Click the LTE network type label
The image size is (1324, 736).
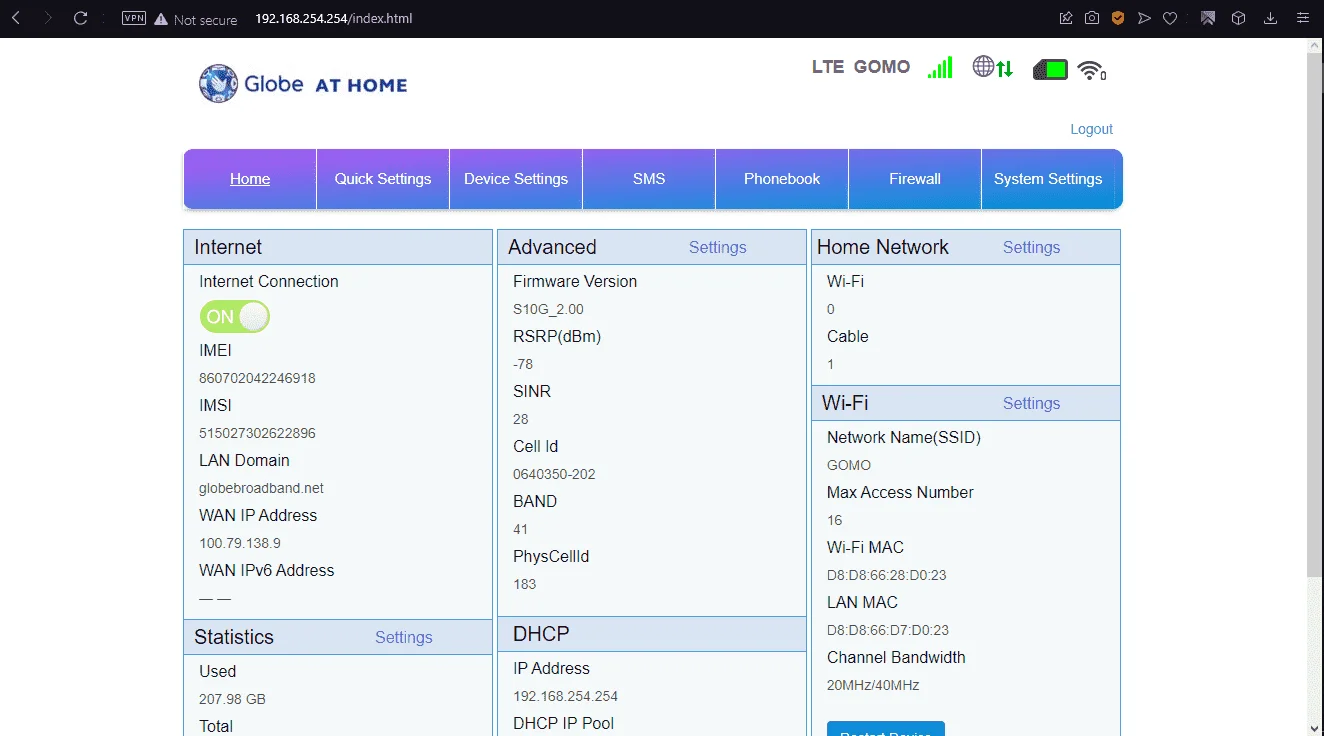pos(828,67)
